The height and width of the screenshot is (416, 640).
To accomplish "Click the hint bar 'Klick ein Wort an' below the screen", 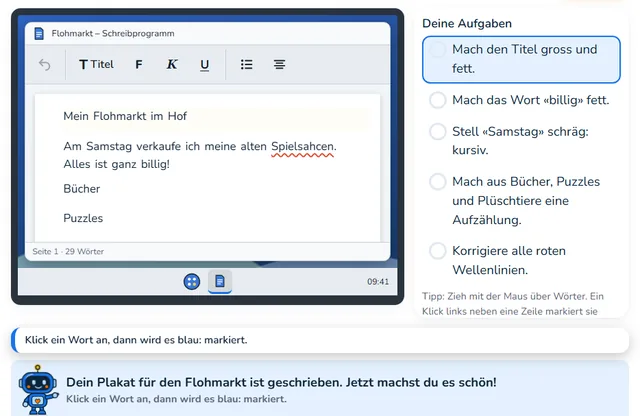I will [320, 340].
